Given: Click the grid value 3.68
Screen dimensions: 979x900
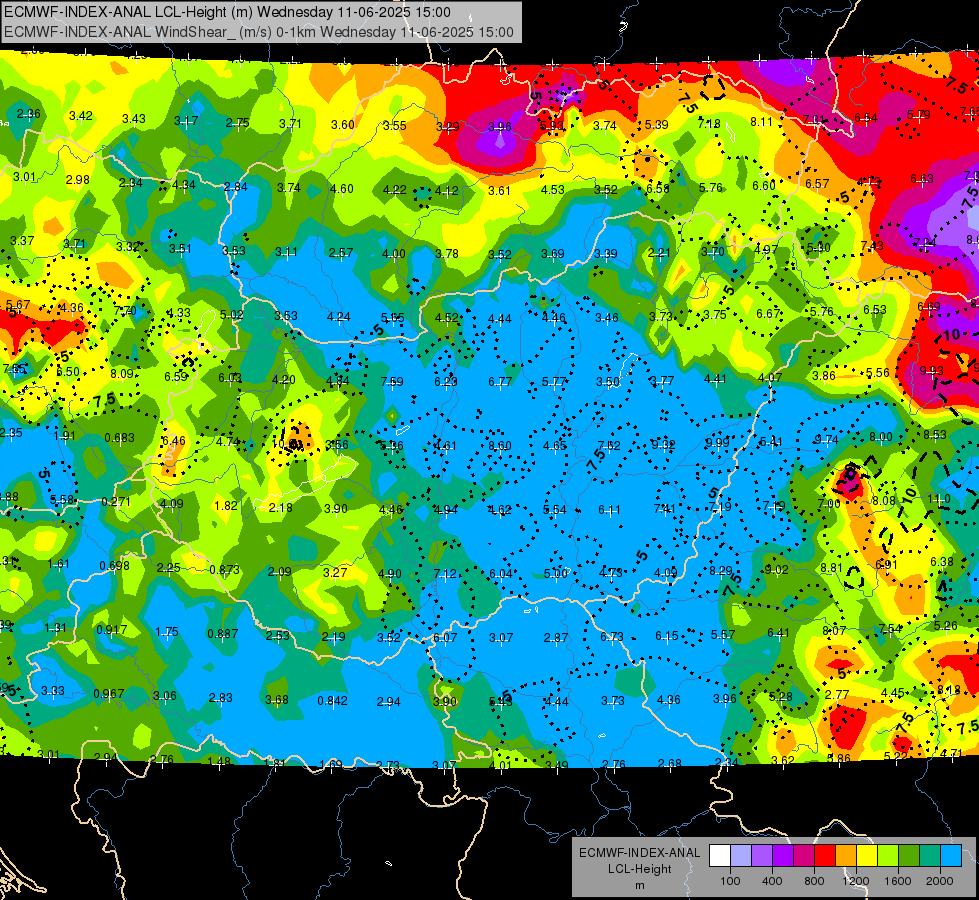Looking at the screenshot, I should 277,700.
